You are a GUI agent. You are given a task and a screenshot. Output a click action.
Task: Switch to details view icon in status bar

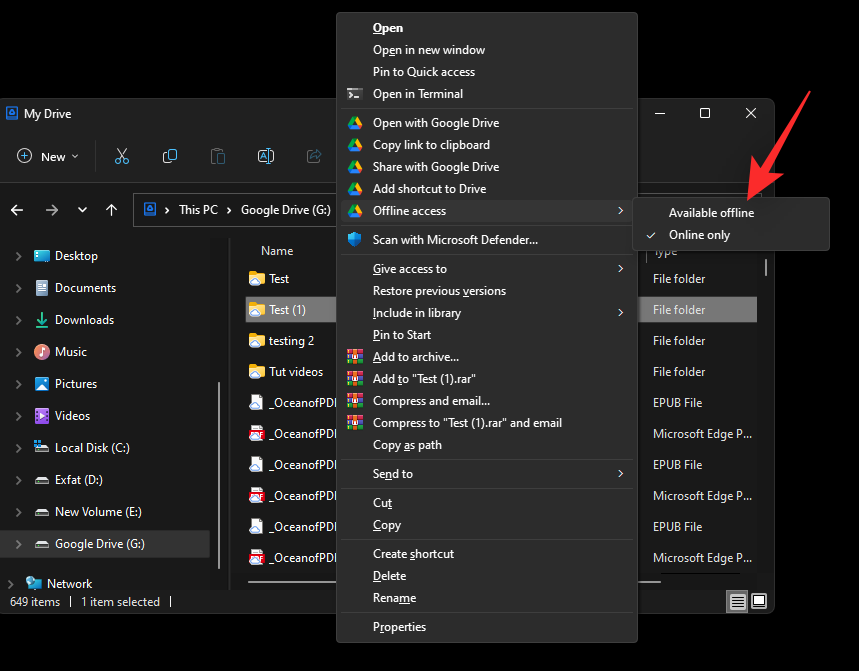pos(737,601)
